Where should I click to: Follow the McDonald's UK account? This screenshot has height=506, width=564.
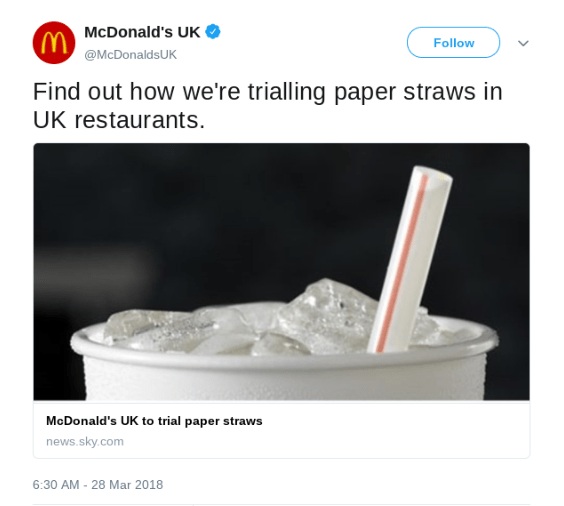tap(453, 42)
